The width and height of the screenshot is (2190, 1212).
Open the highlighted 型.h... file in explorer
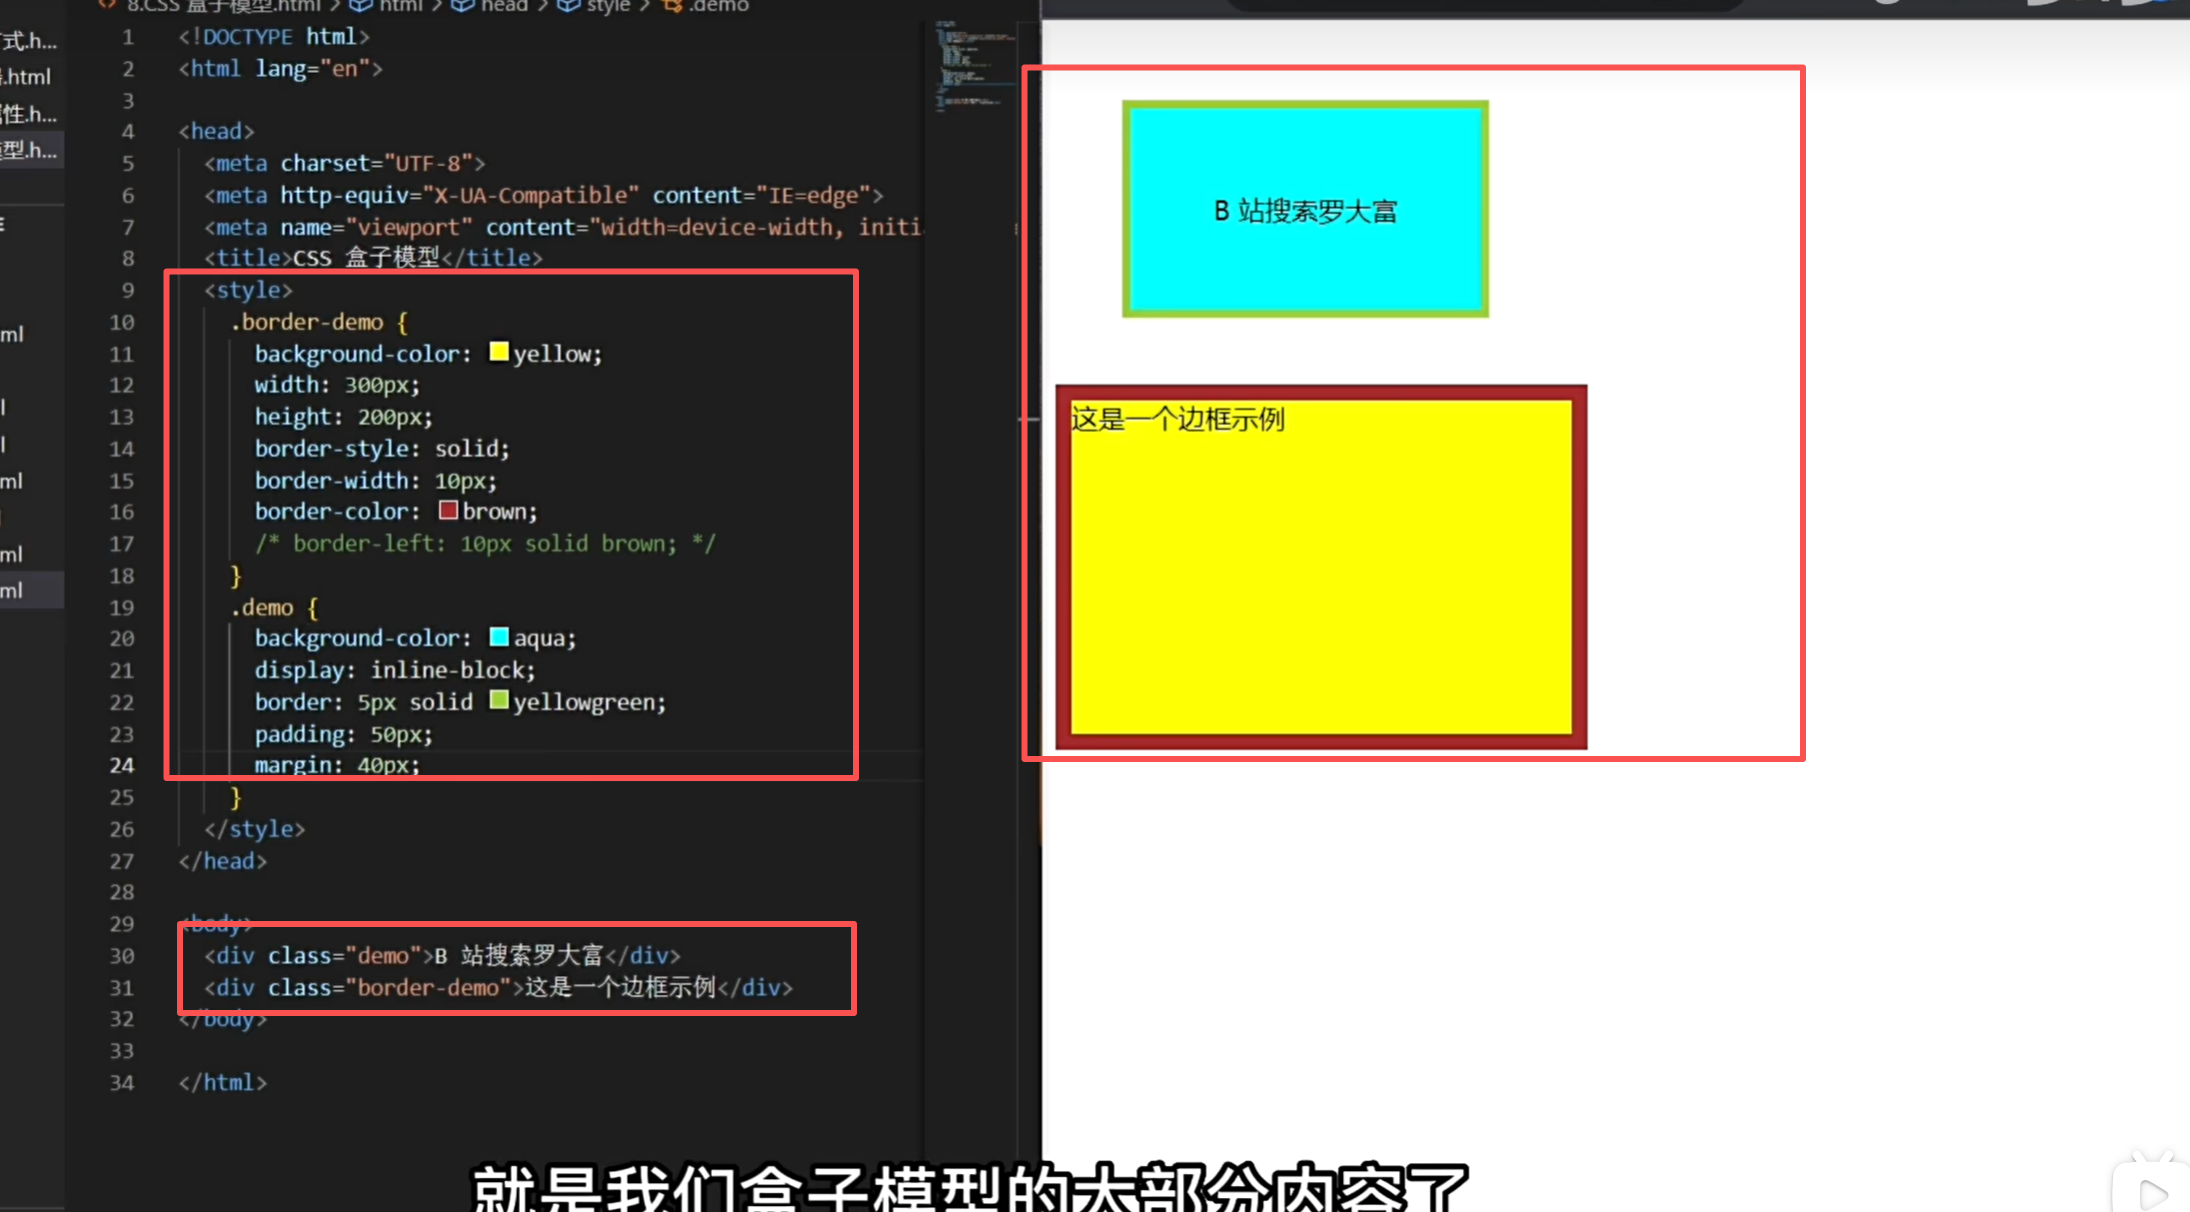coord(30,150)
